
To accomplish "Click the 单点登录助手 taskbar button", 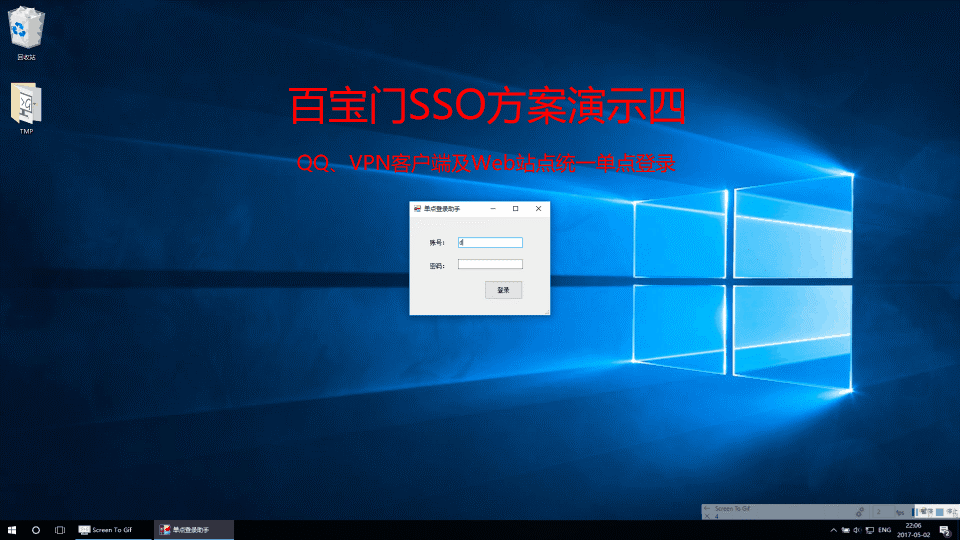I will click(193, 530).
